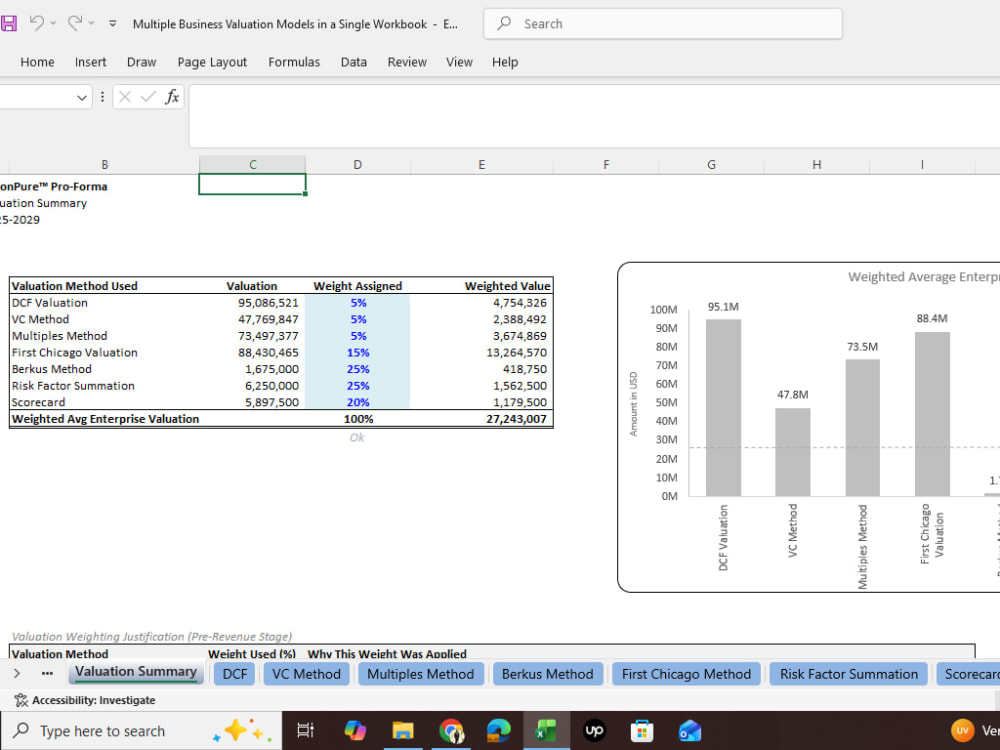
Task: Click the First Chicago weight 15% cell
Action: 358,353
